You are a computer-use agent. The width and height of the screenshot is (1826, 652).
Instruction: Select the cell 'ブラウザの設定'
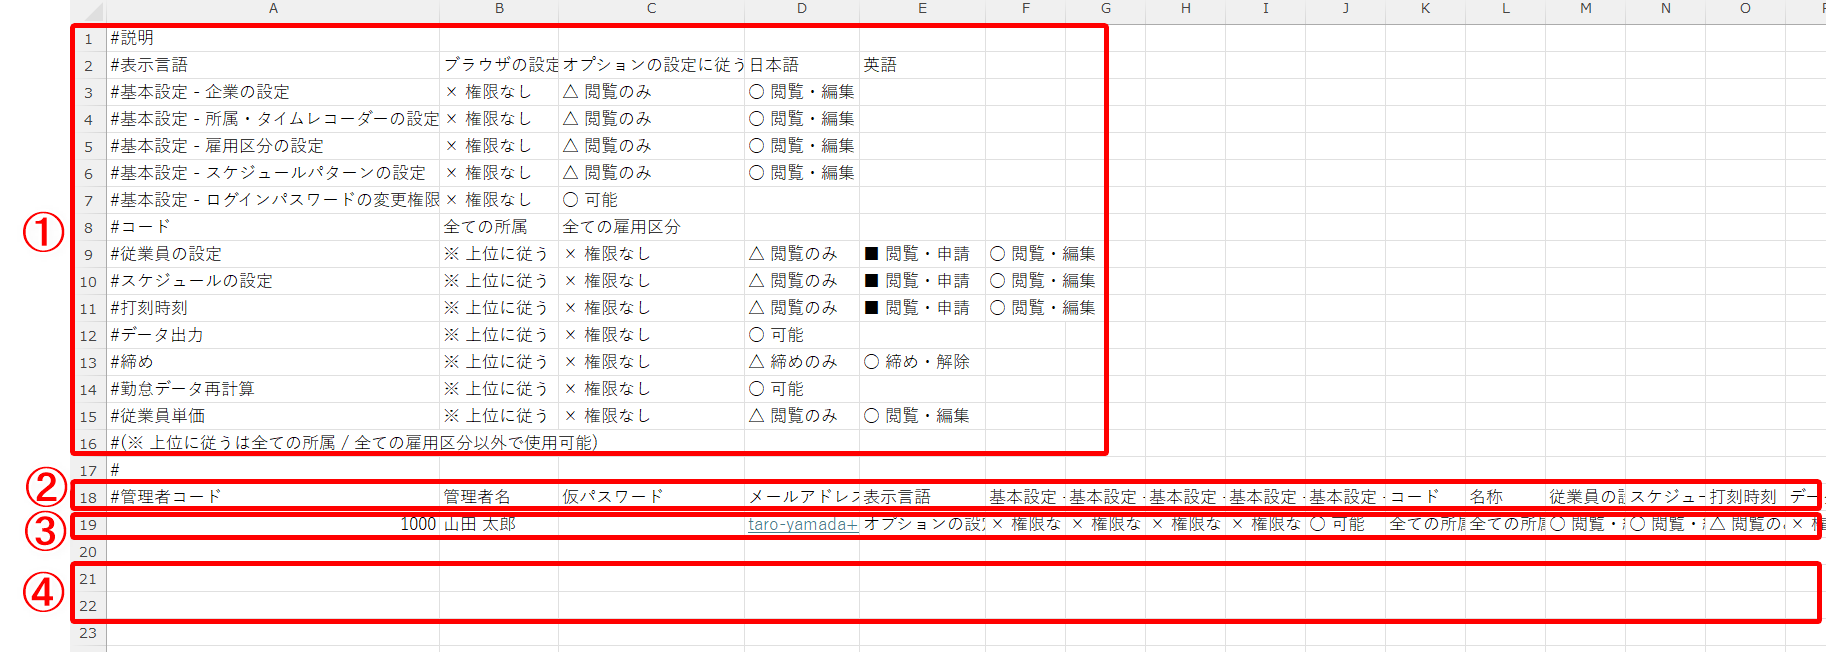(499, 65)
